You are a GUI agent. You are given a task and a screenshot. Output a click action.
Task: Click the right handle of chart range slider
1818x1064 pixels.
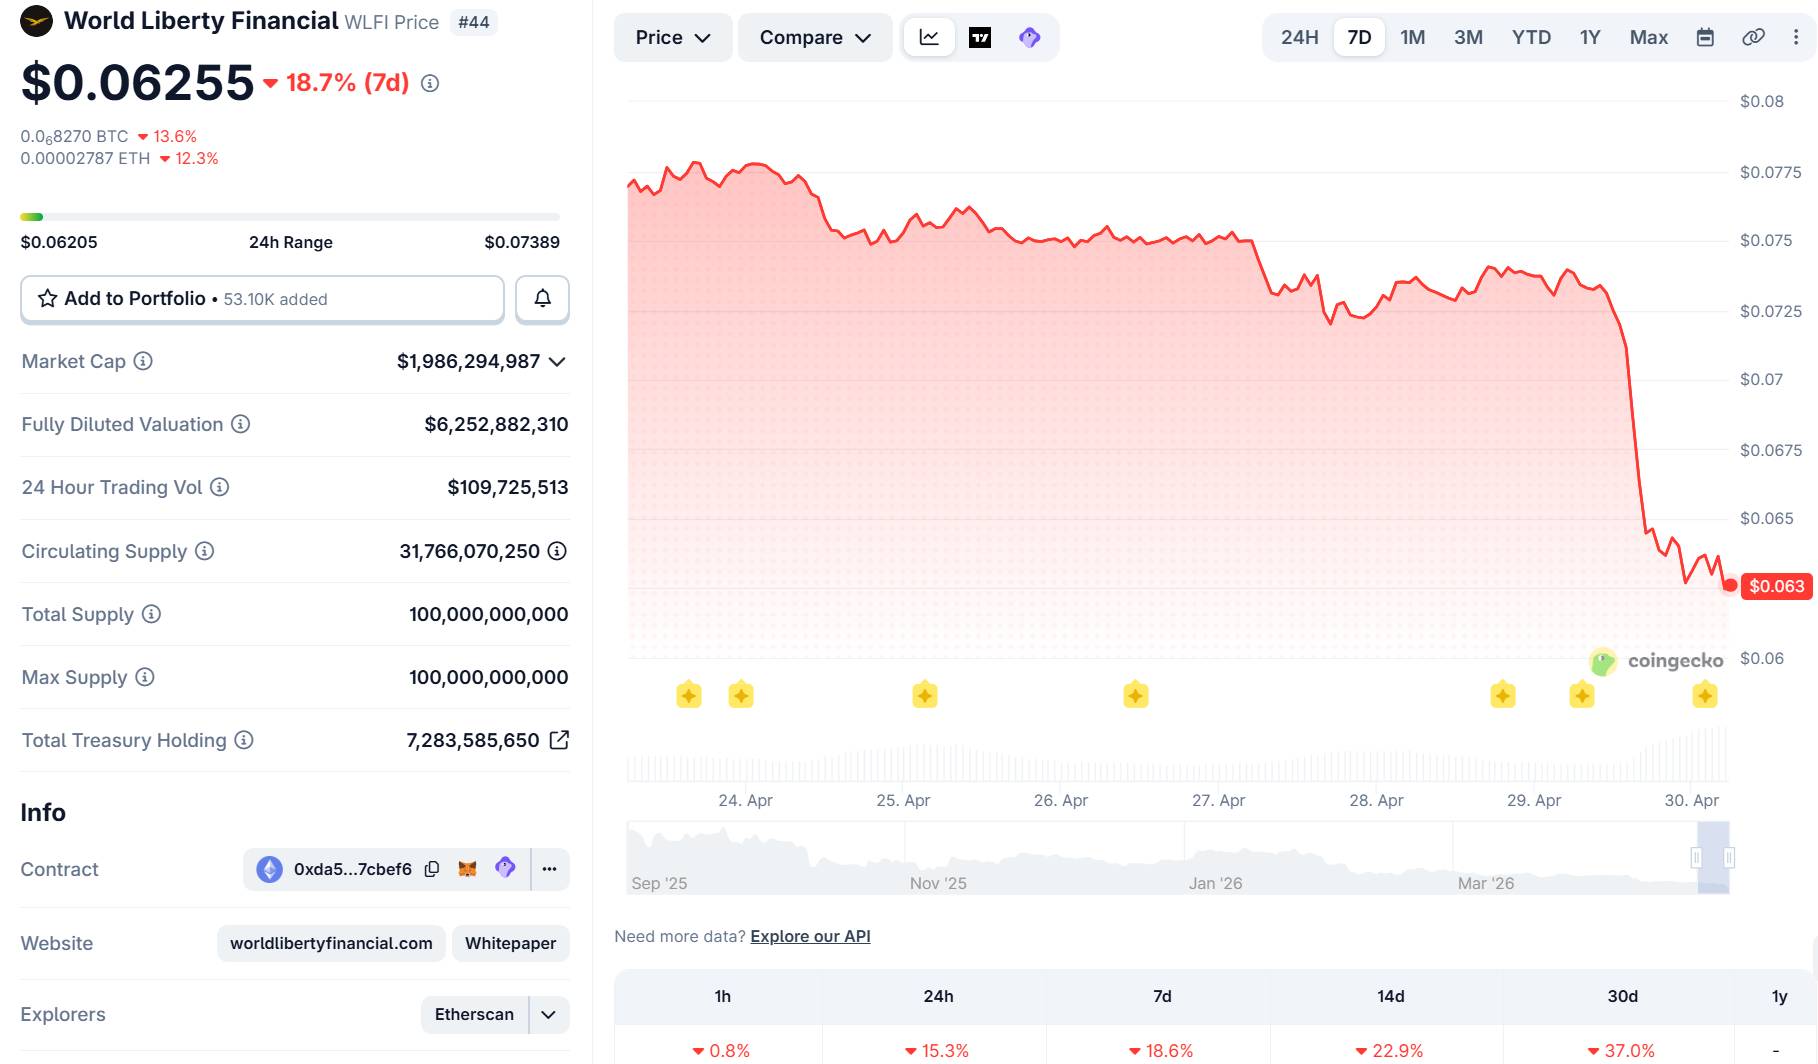point(1729,857)
